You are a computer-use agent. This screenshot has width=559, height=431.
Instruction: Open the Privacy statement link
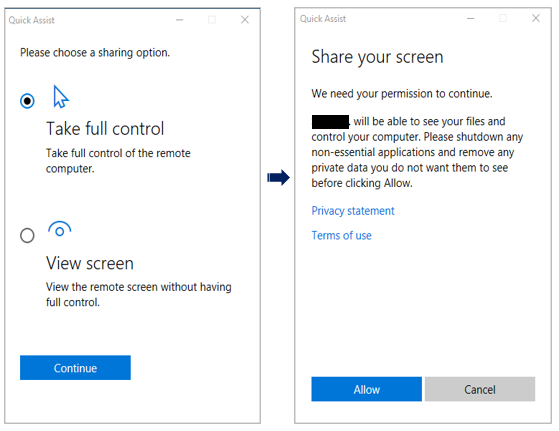pos(353,211)
